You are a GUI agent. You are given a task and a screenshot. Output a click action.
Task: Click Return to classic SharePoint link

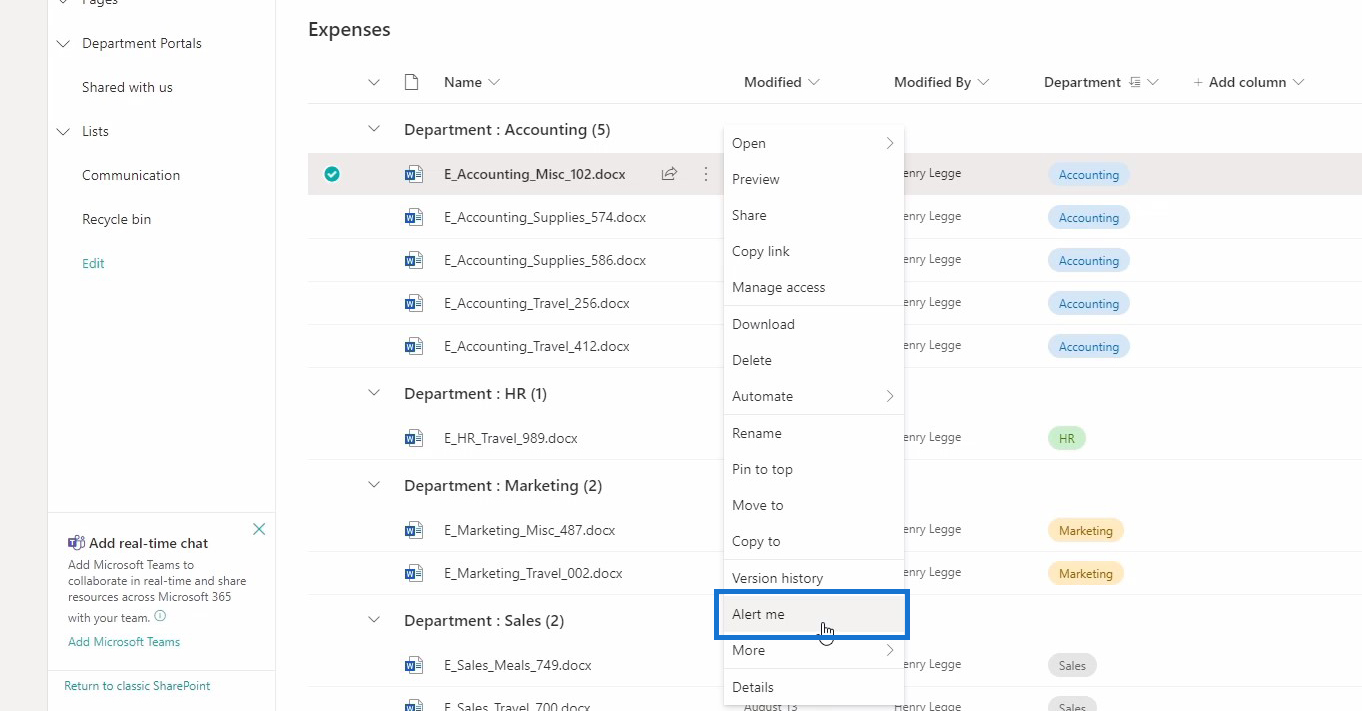(137, 686)
